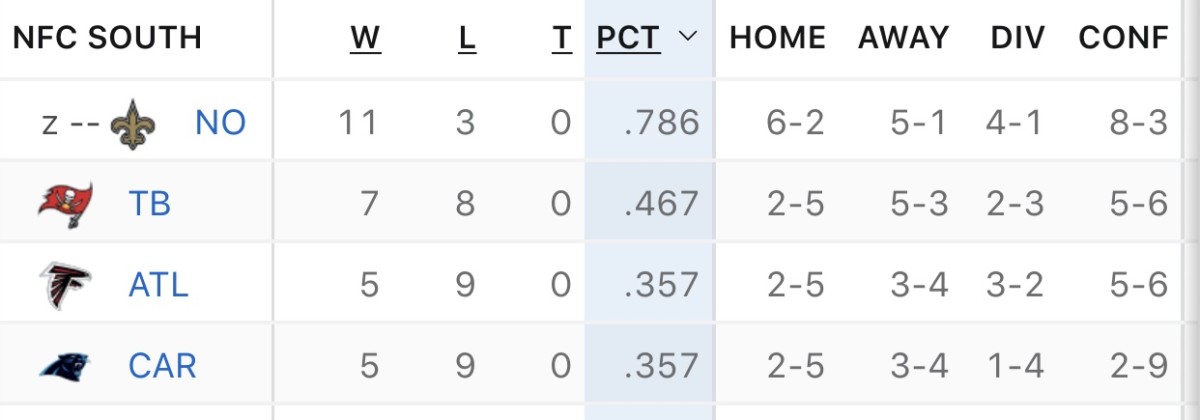Sort standings by W column

click(x=365, y=38)
